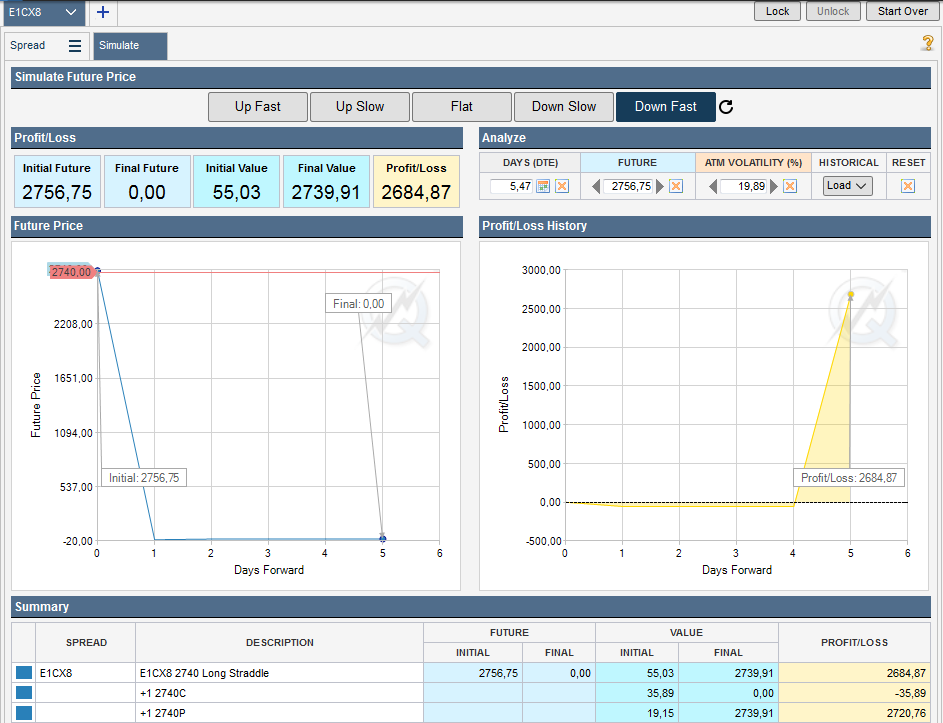
Task: Clear the ATM Volatility override
Action: click(x=790, y=186)
